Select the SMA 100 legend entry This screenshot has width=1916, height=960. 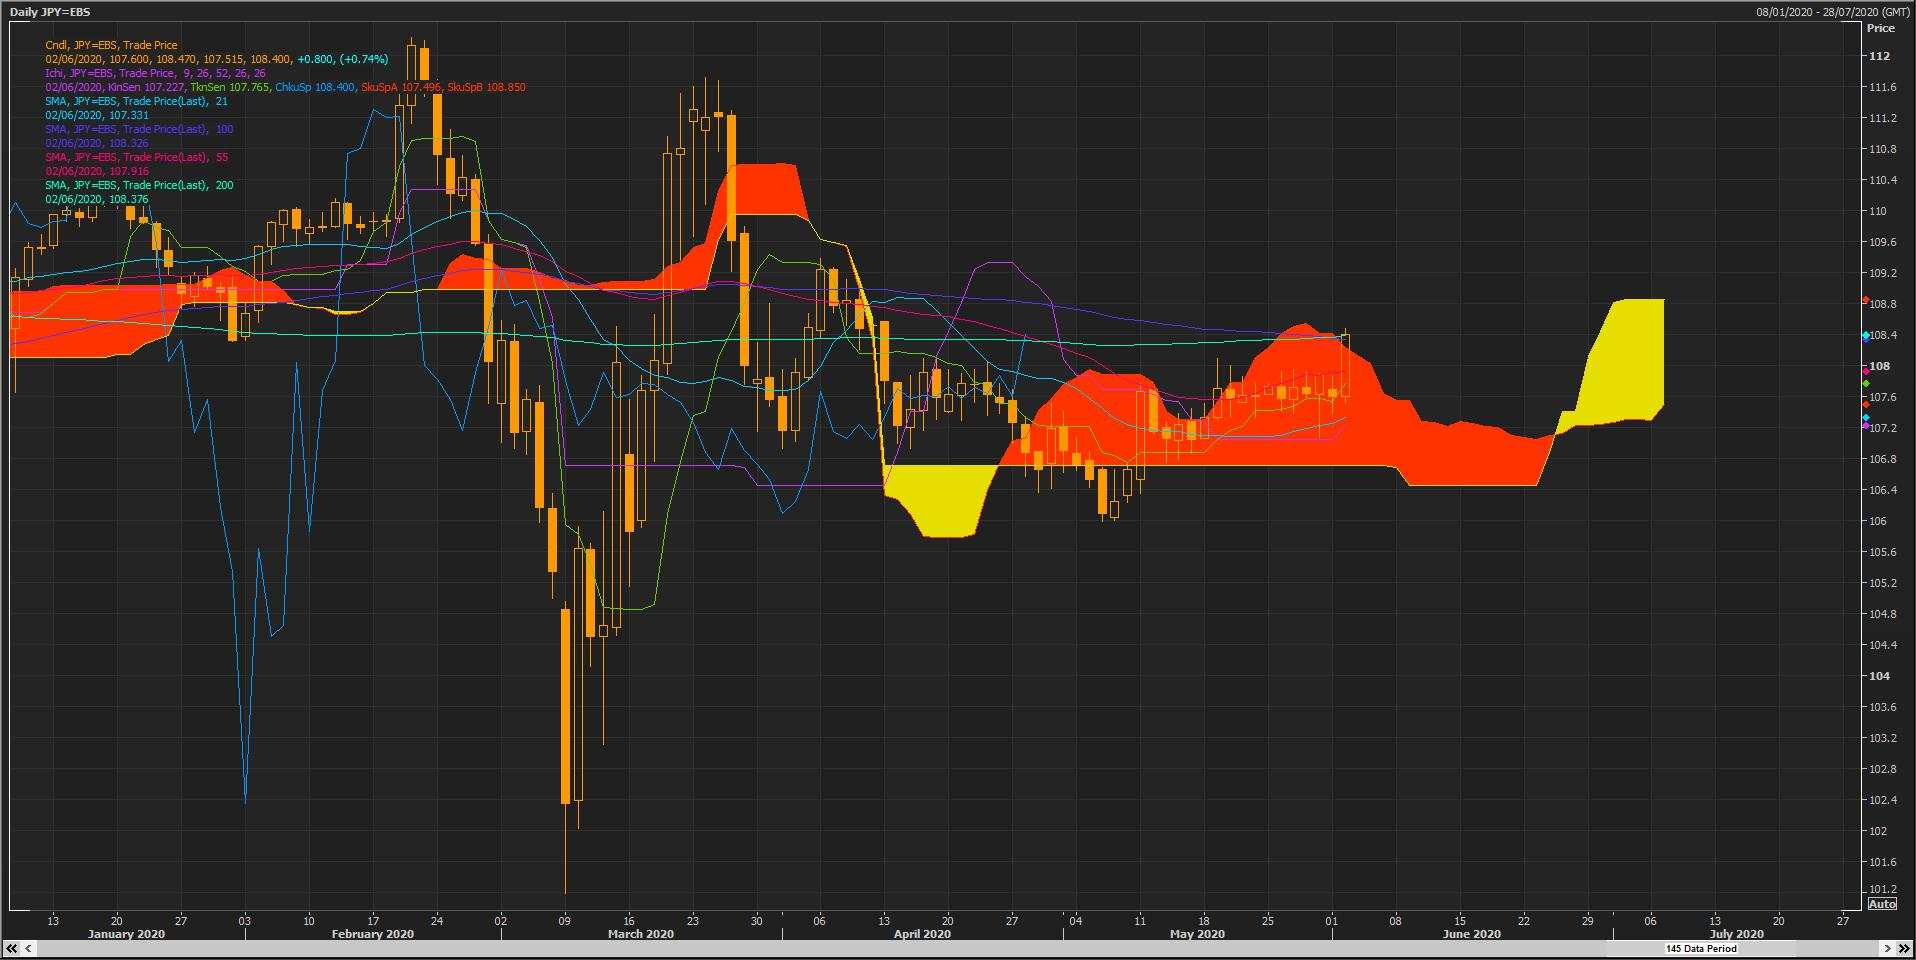pos(139,129)
